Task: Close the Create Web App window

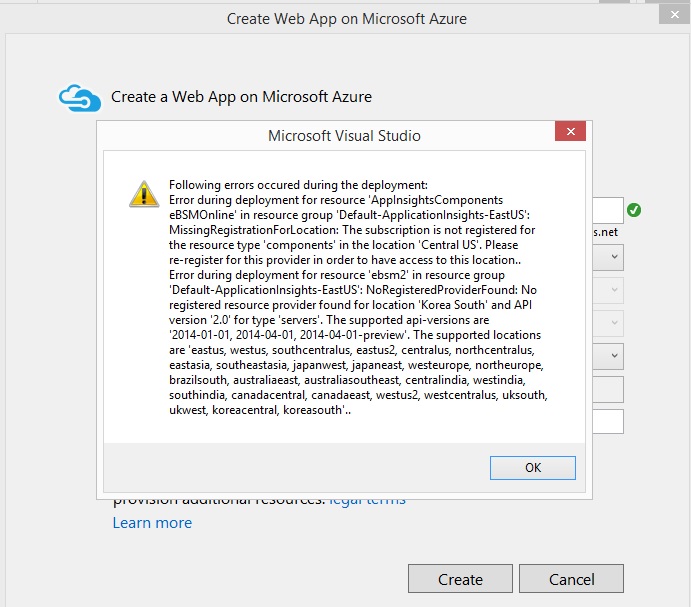Action: 674,15
